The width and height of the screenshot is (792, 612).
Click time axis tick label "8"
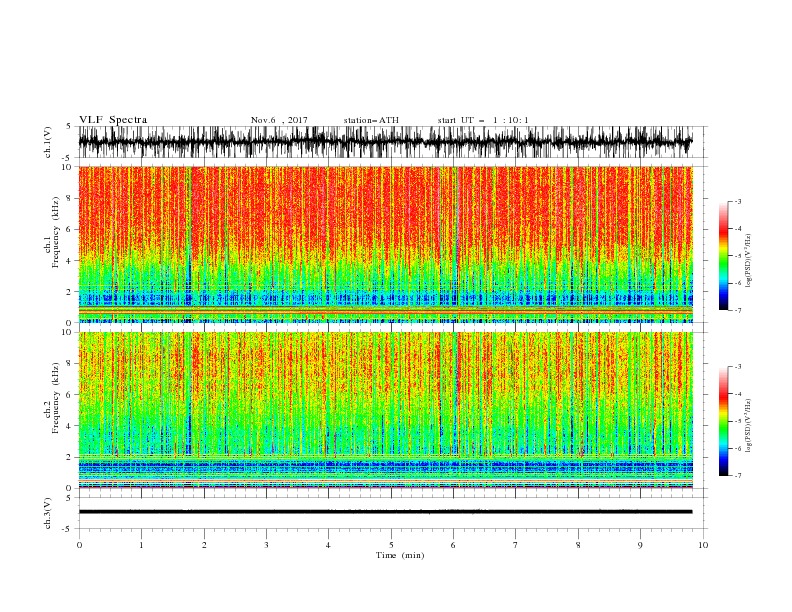click(578, 545)
